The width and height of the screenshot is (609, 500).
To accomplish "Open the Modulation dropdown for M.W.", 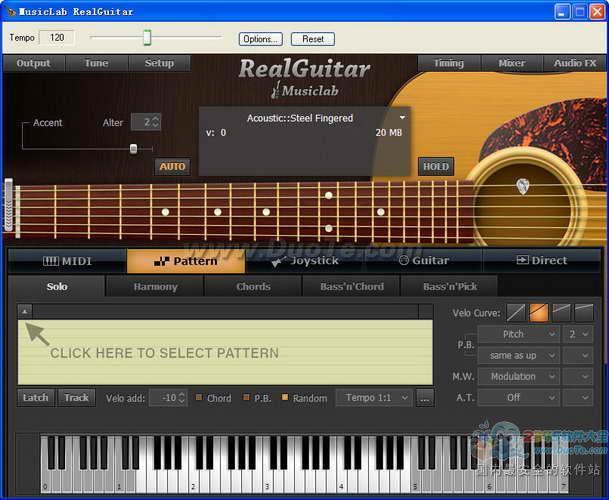I will (519, 376).
